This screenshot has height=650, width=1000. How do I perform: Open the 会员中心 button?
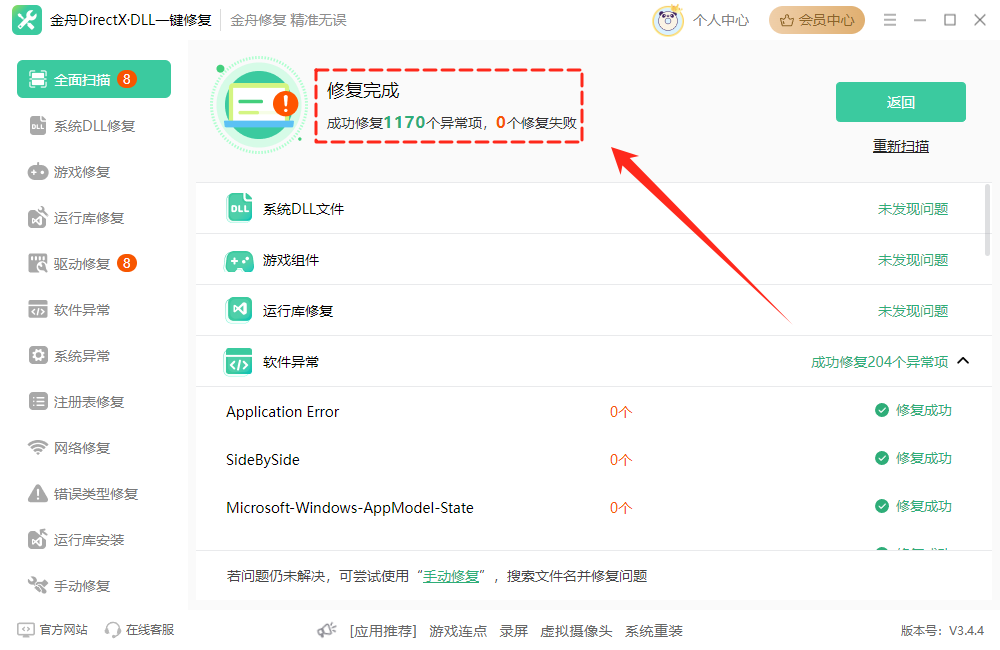coord(816,20)
